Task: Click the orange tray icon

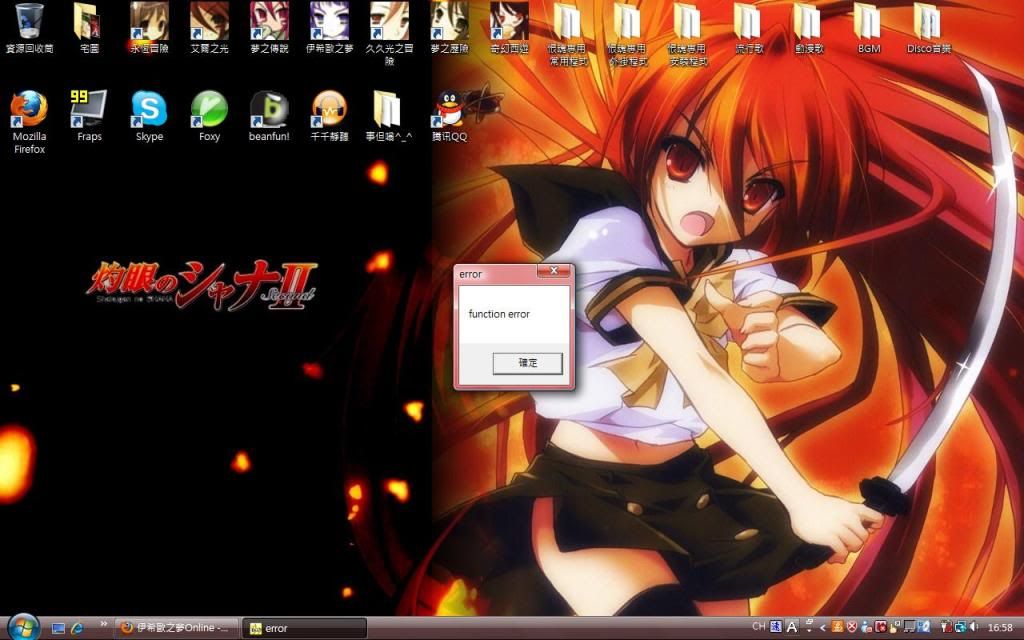Action: pyautogui.click(x=837, y=627)
